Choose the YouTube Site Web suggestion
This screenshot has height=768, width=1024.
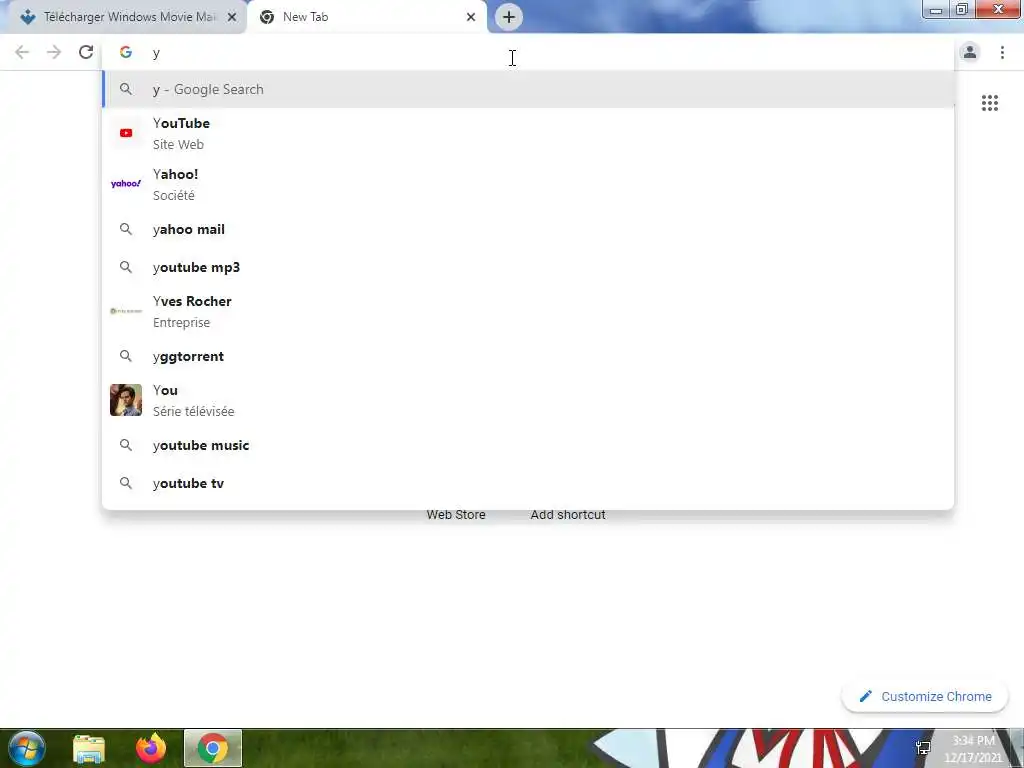528,133
